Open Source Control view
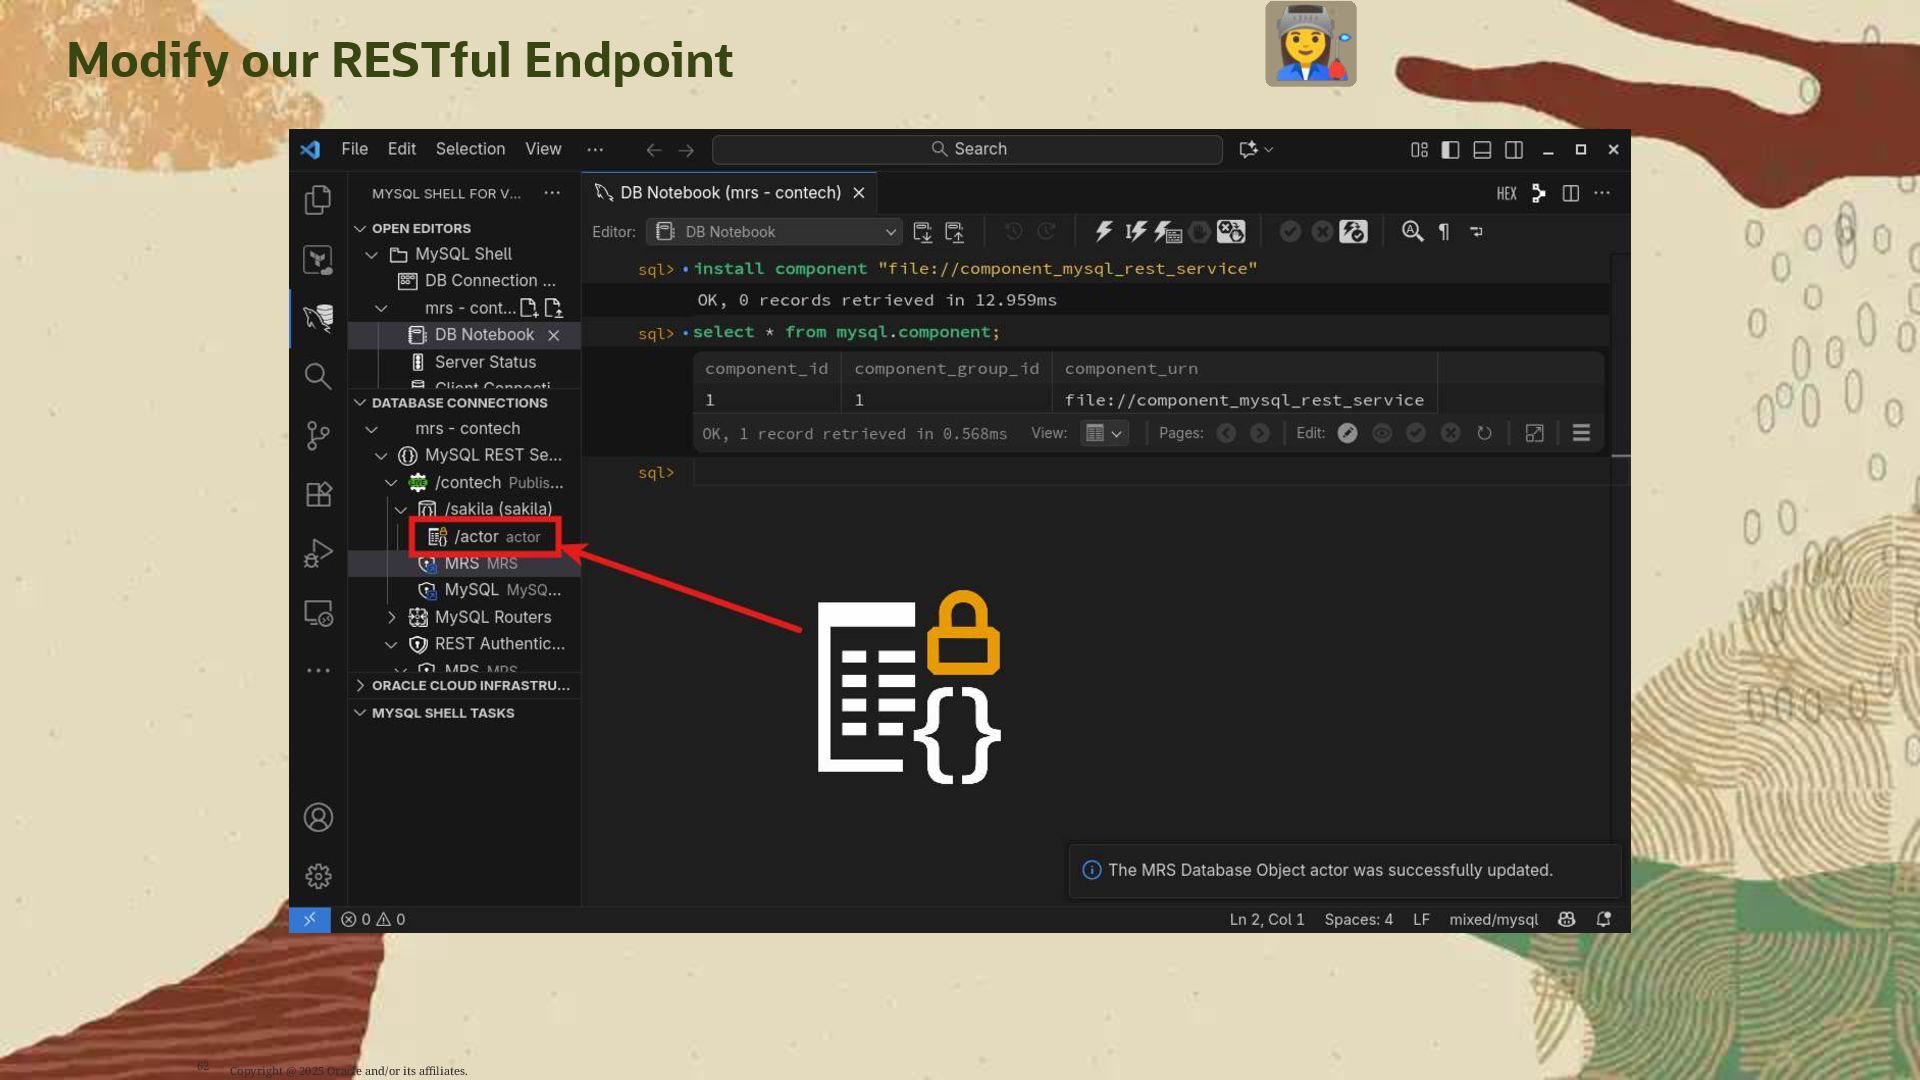 pos(318,435)
